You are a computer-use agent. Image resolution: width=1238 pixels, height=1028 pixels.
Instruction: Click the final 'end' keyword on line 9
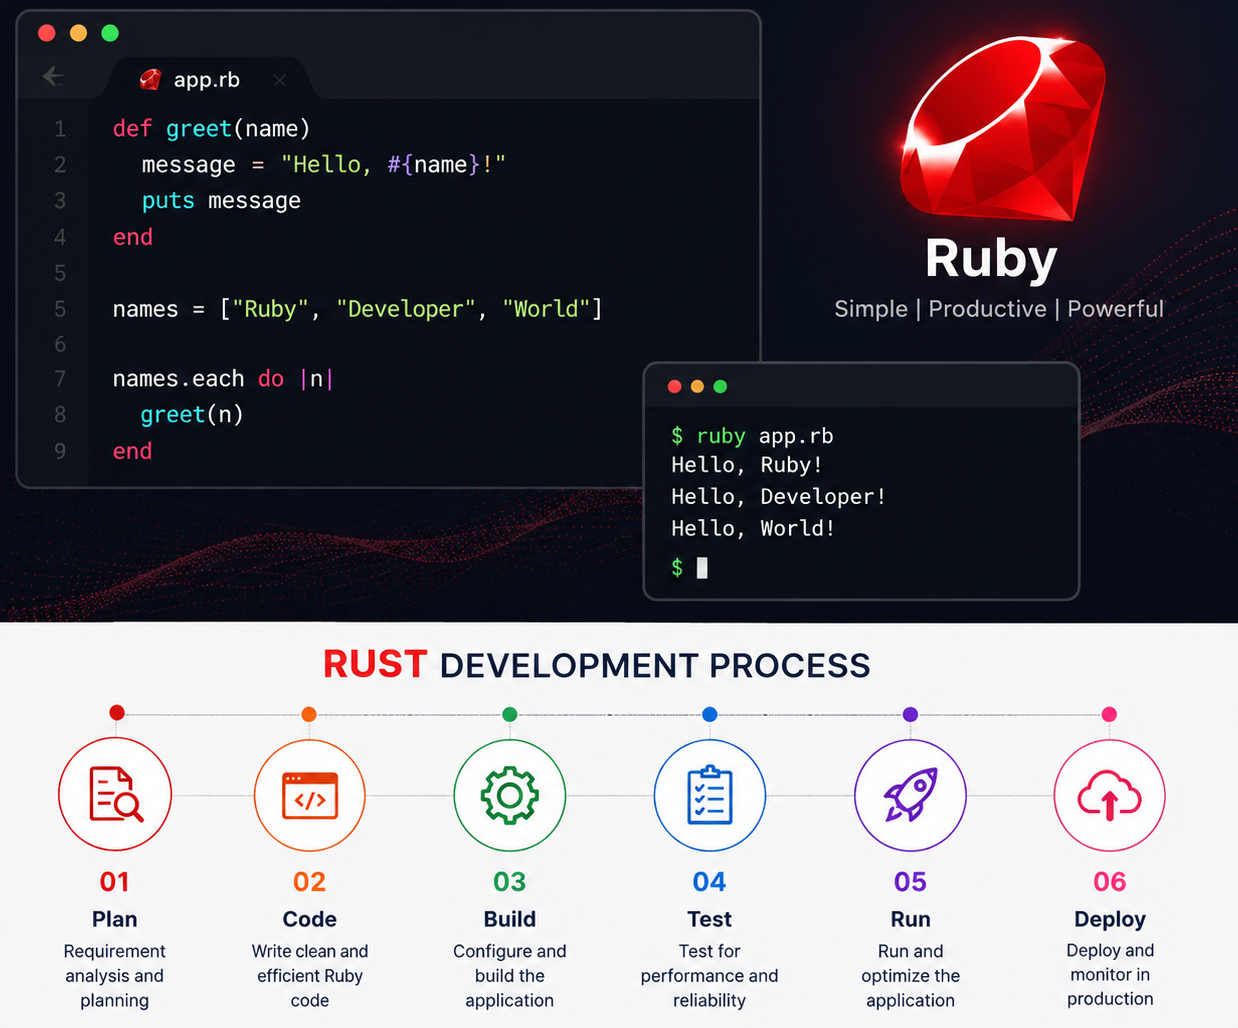[x=132, y=451]
